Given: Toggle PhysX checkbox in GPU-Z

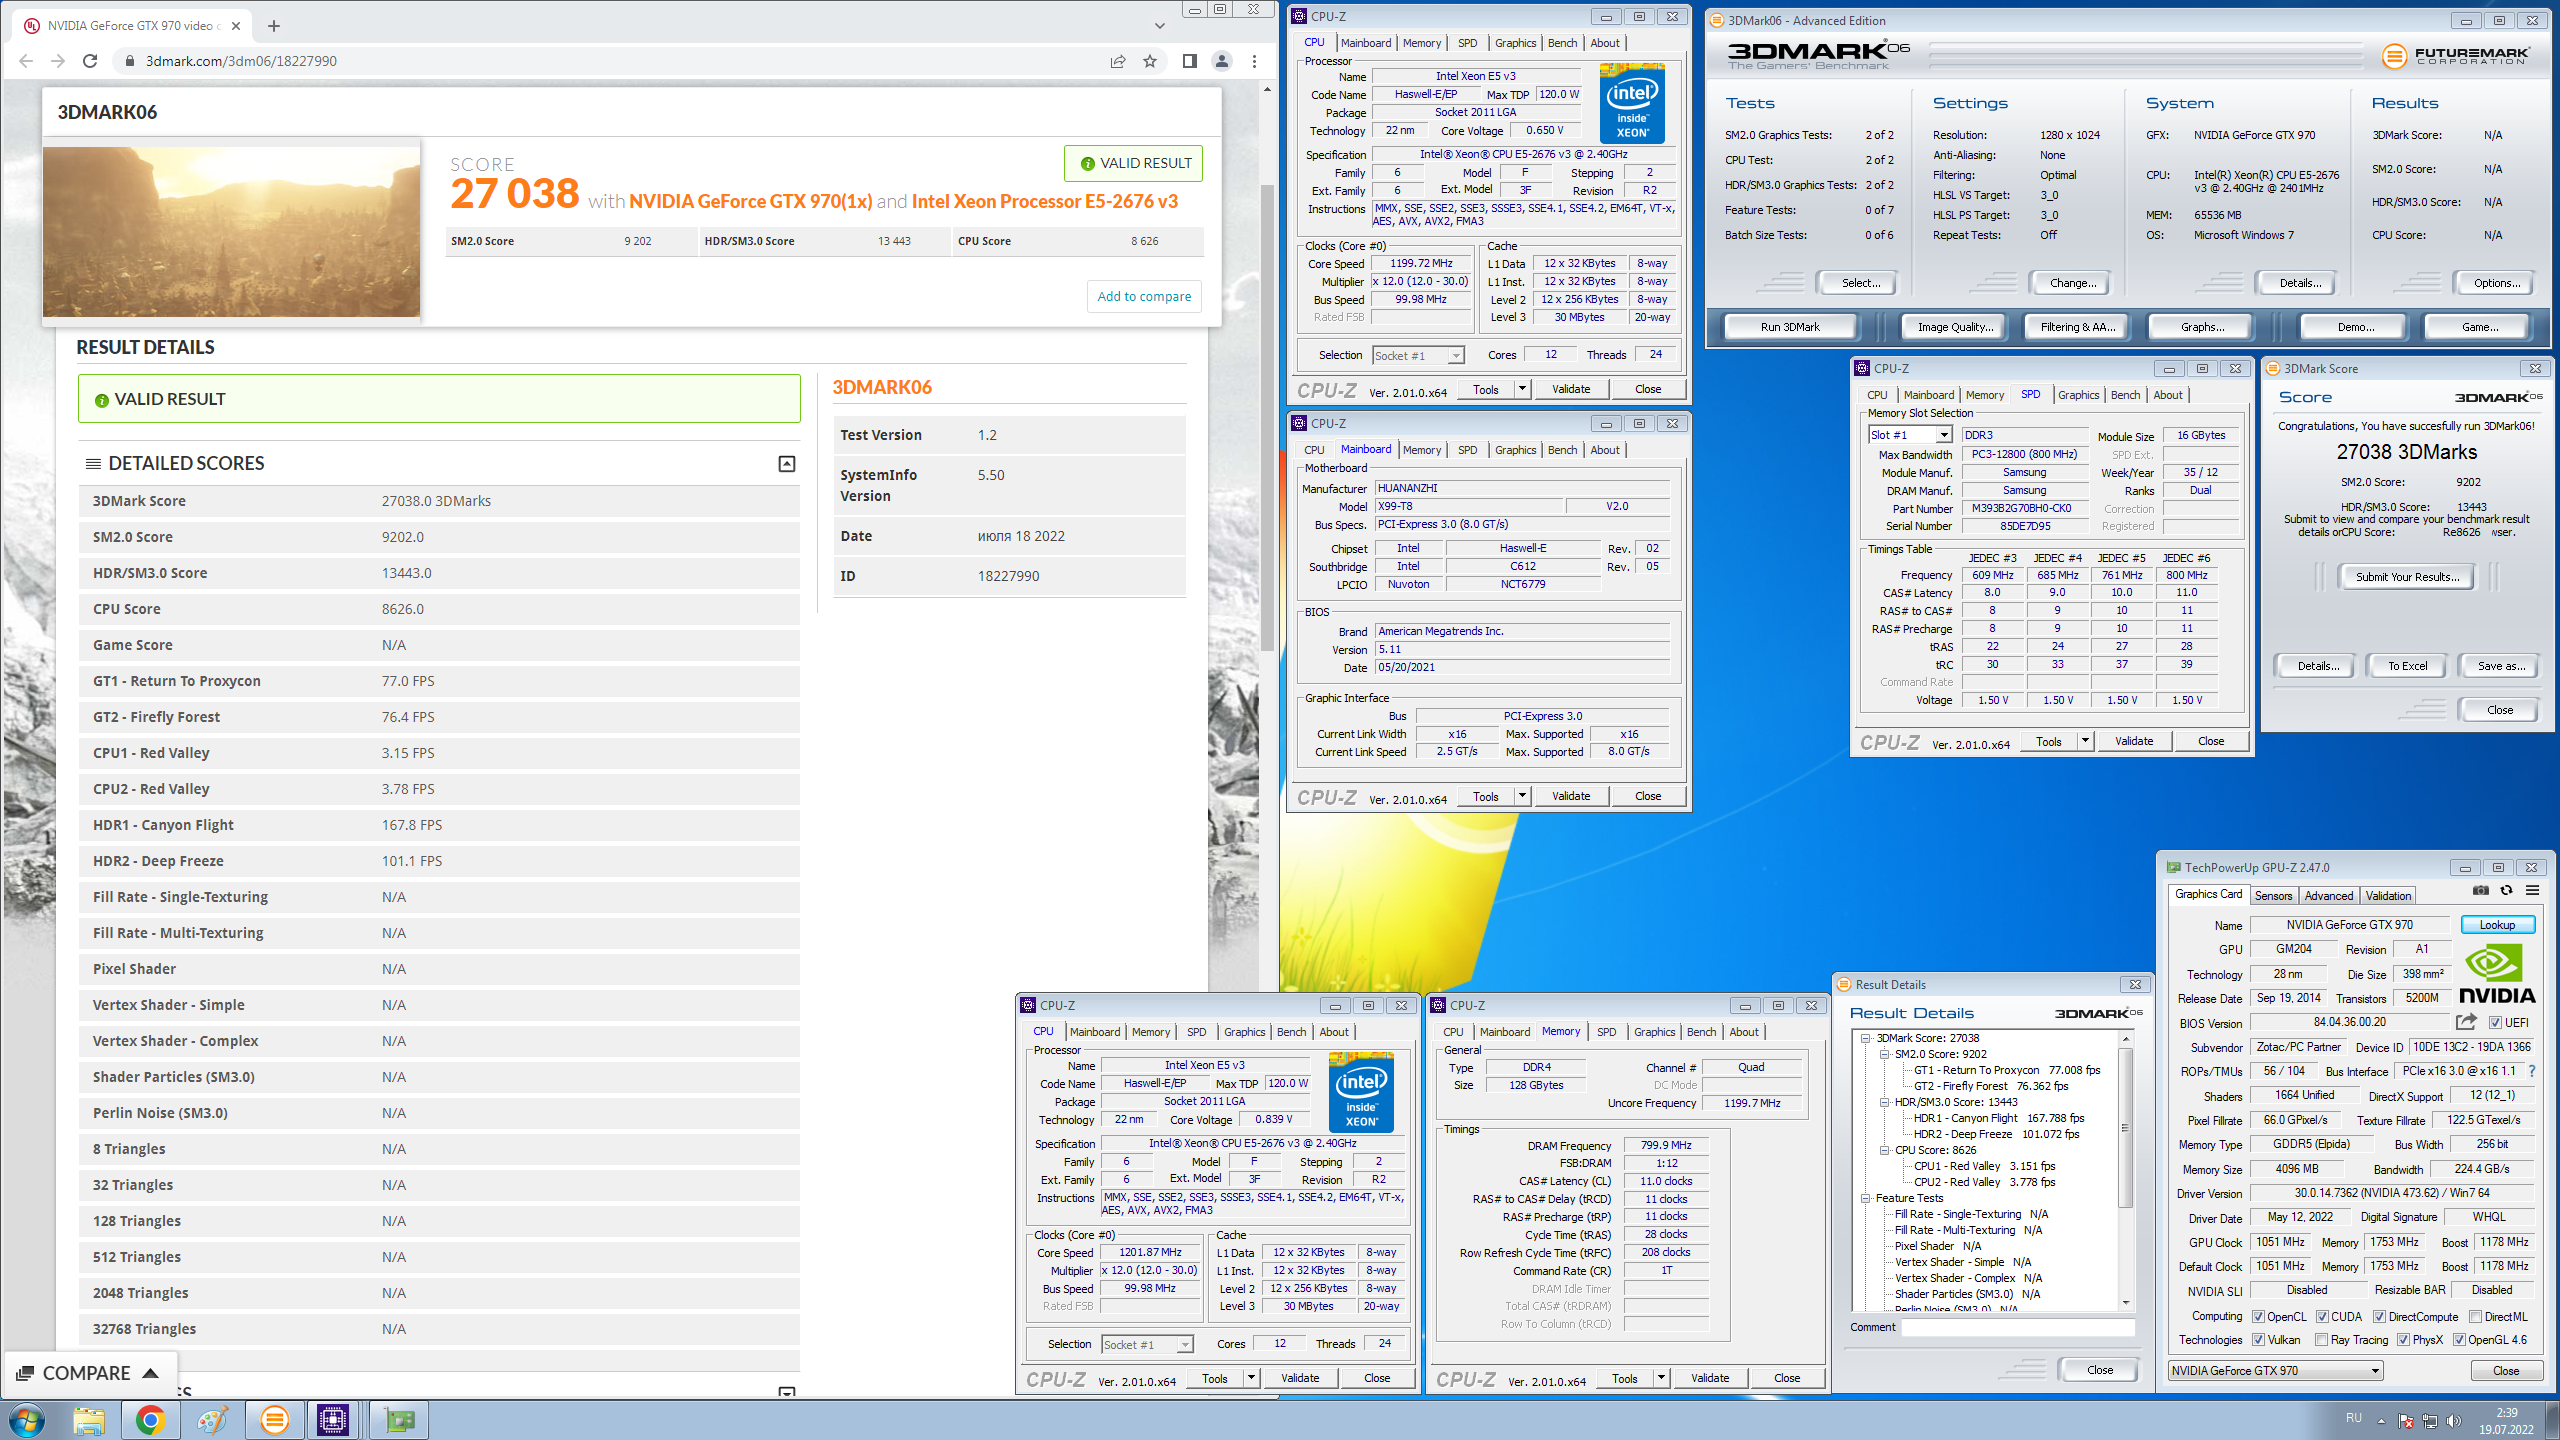Looking at the screenshot, I should tap(2403, 1340).
